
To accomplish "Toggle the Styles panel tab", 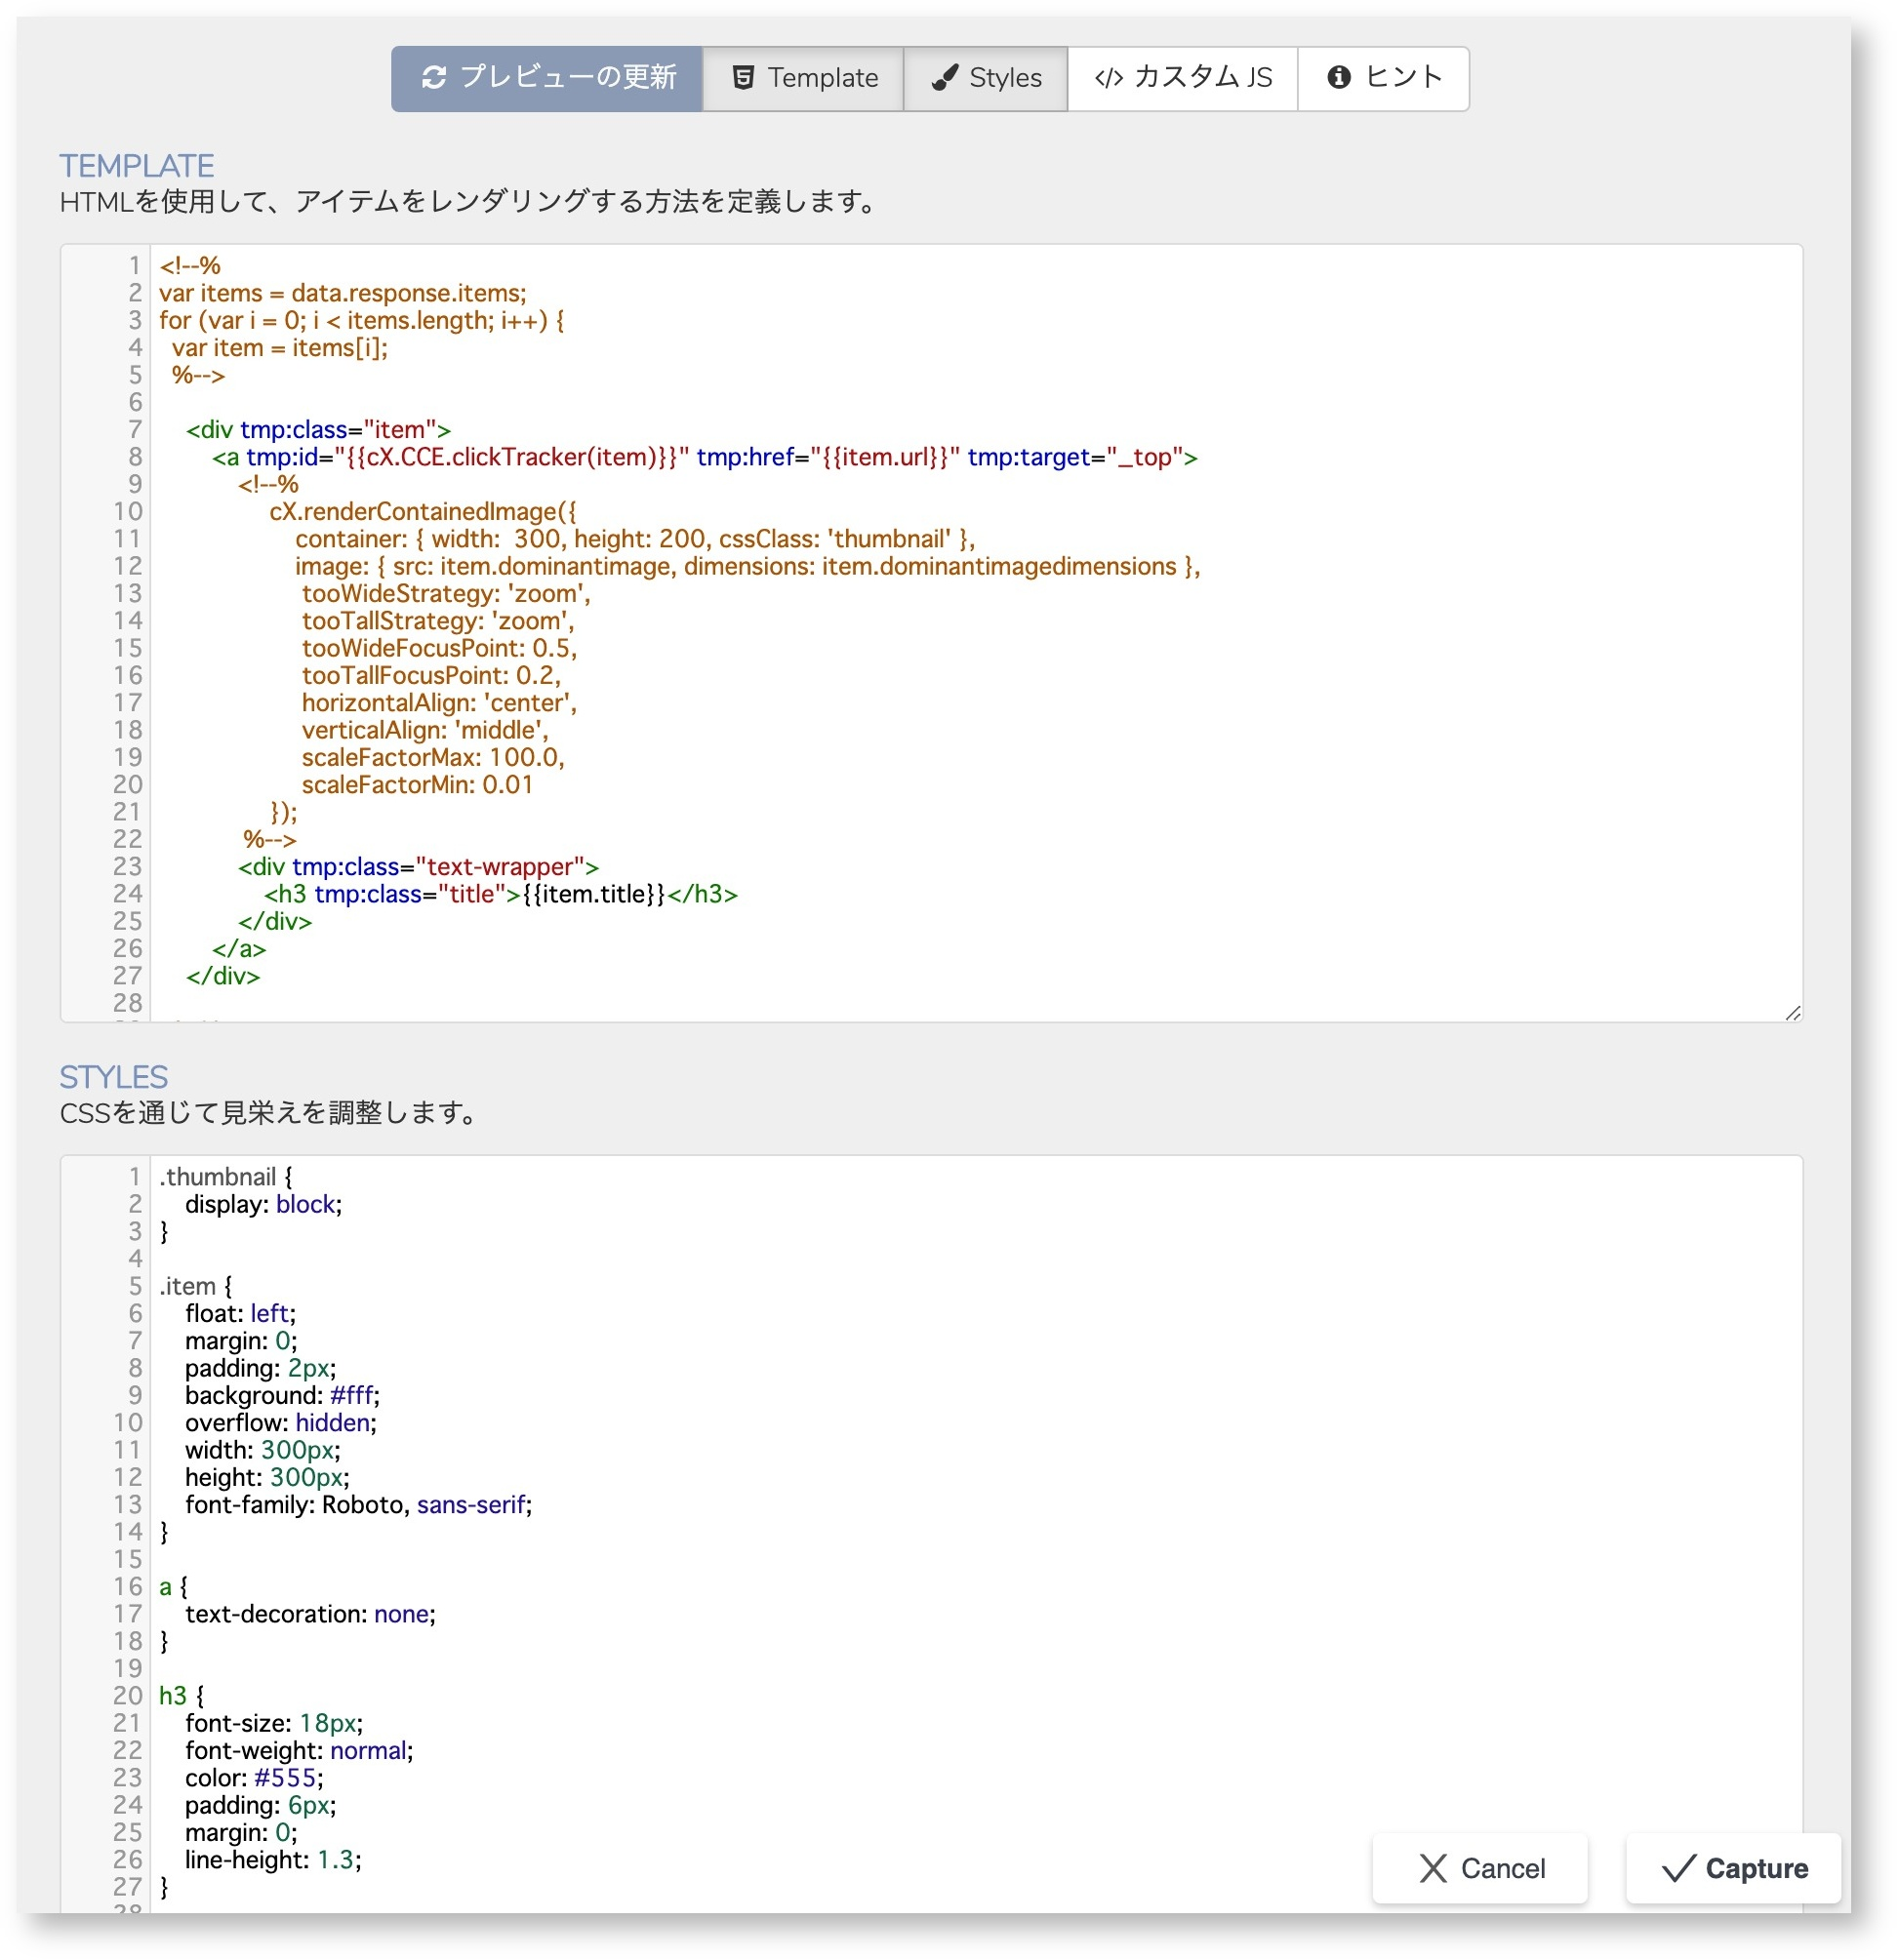I will point(985,78).
